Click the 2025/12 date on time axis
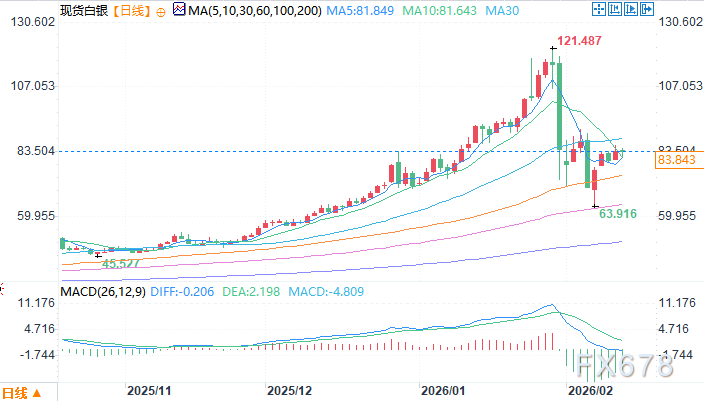The height and width of the screenshot is (401, 704). click(291, 390)
